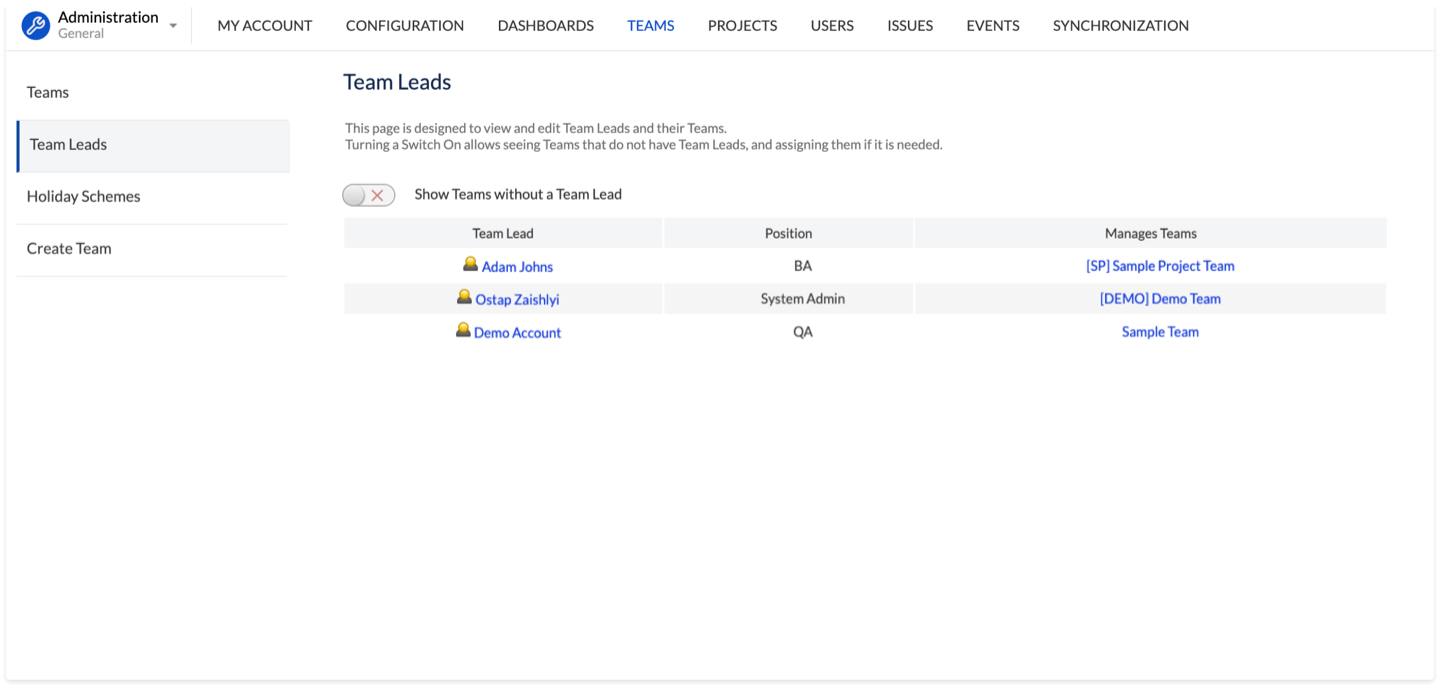This screenshot has width=1440, height=688.
Task: Open the [SP] Sample Project Team link
Action: (x=1160, y=266)
